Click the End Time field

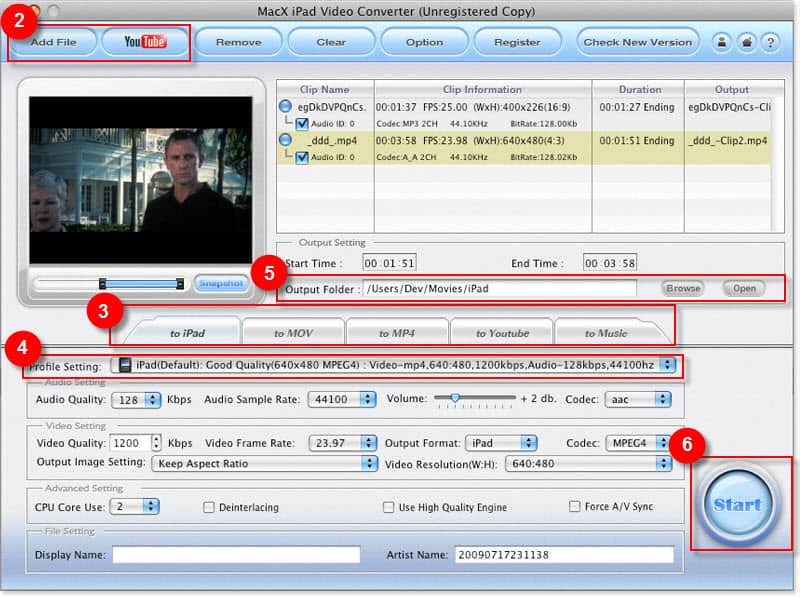click(x=610, y=263)
